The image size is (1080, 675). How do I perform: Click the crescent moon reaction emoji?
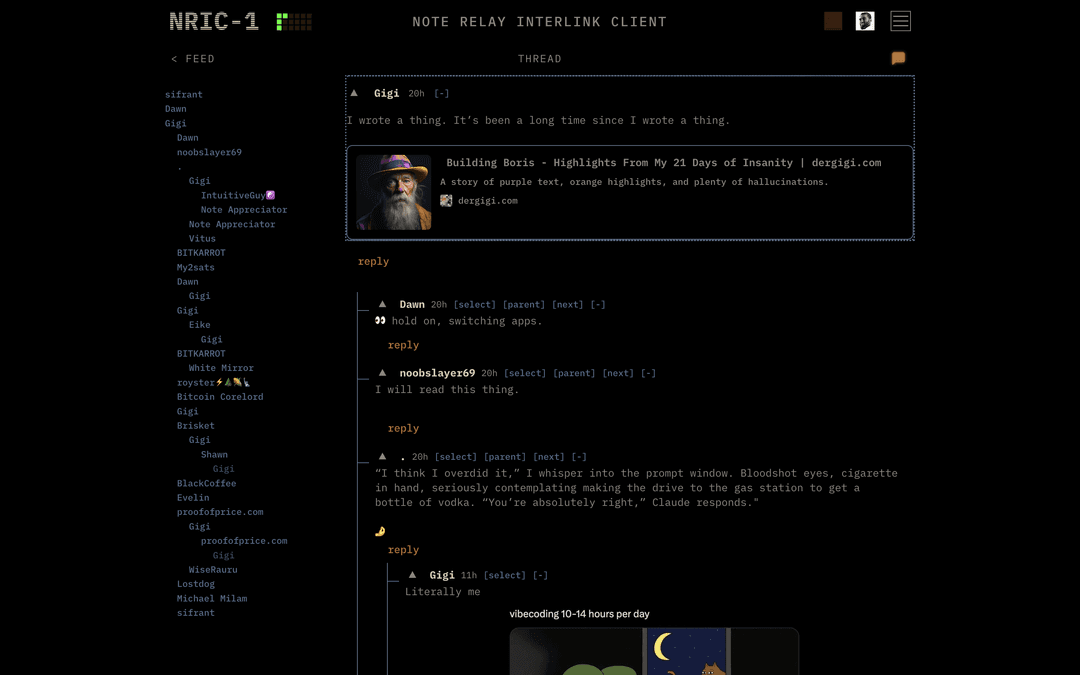tap(380, 531)
